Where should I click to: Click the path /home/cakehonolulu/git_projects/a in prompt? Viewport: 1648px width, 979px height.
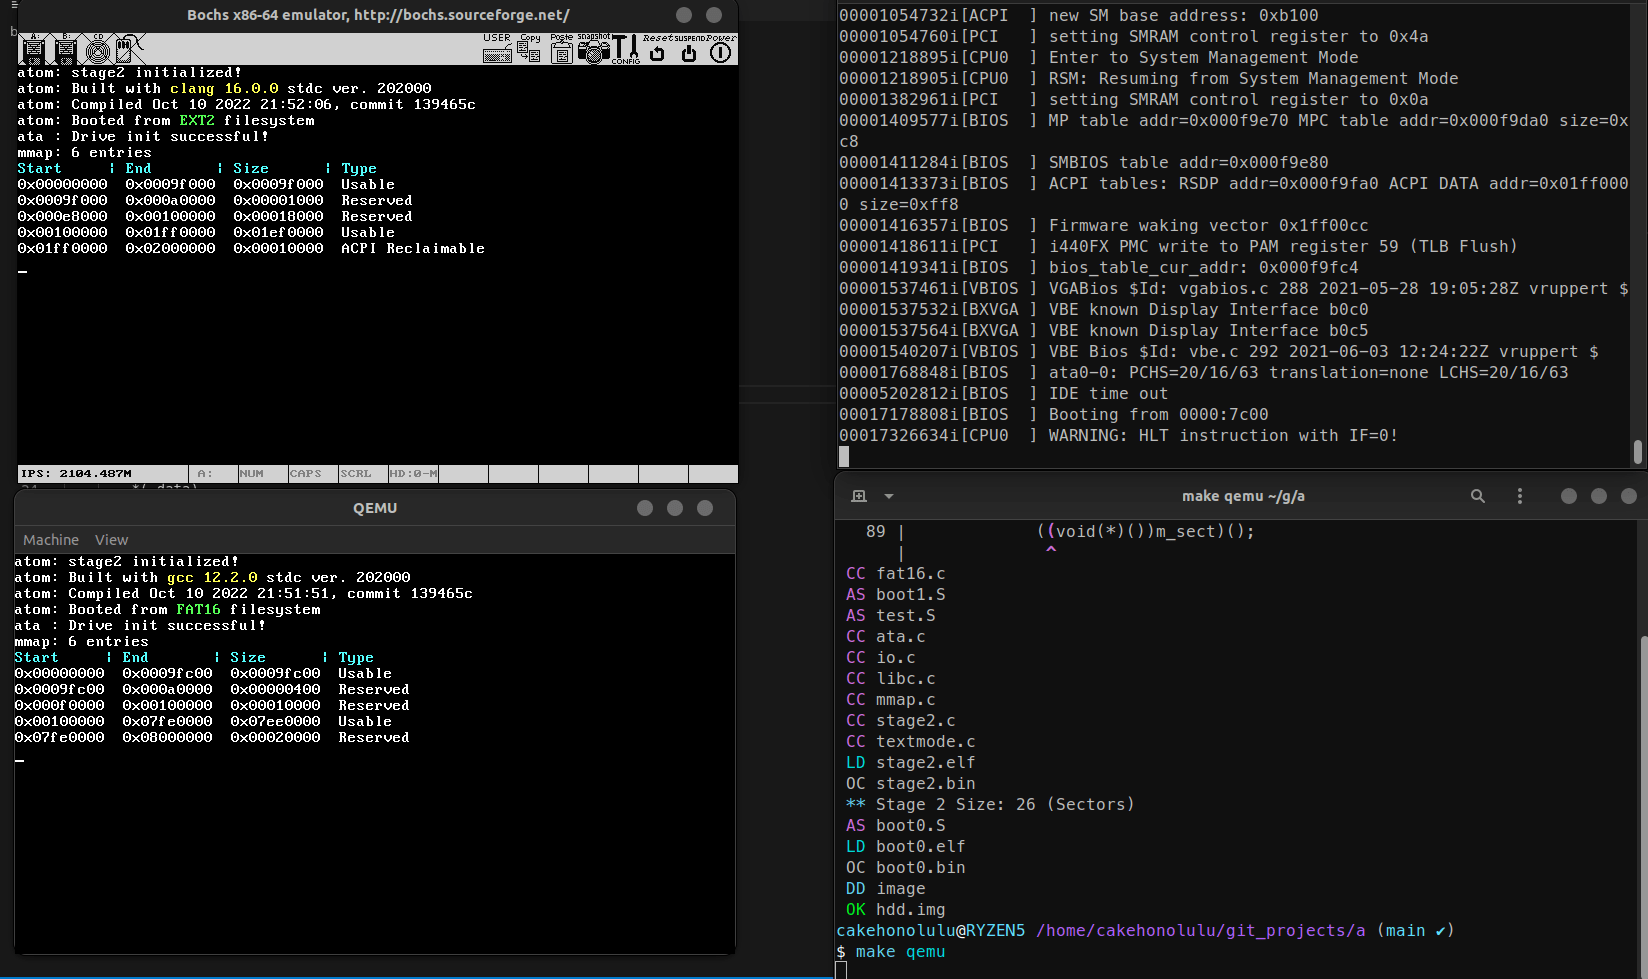click(x=1200, y=931)
